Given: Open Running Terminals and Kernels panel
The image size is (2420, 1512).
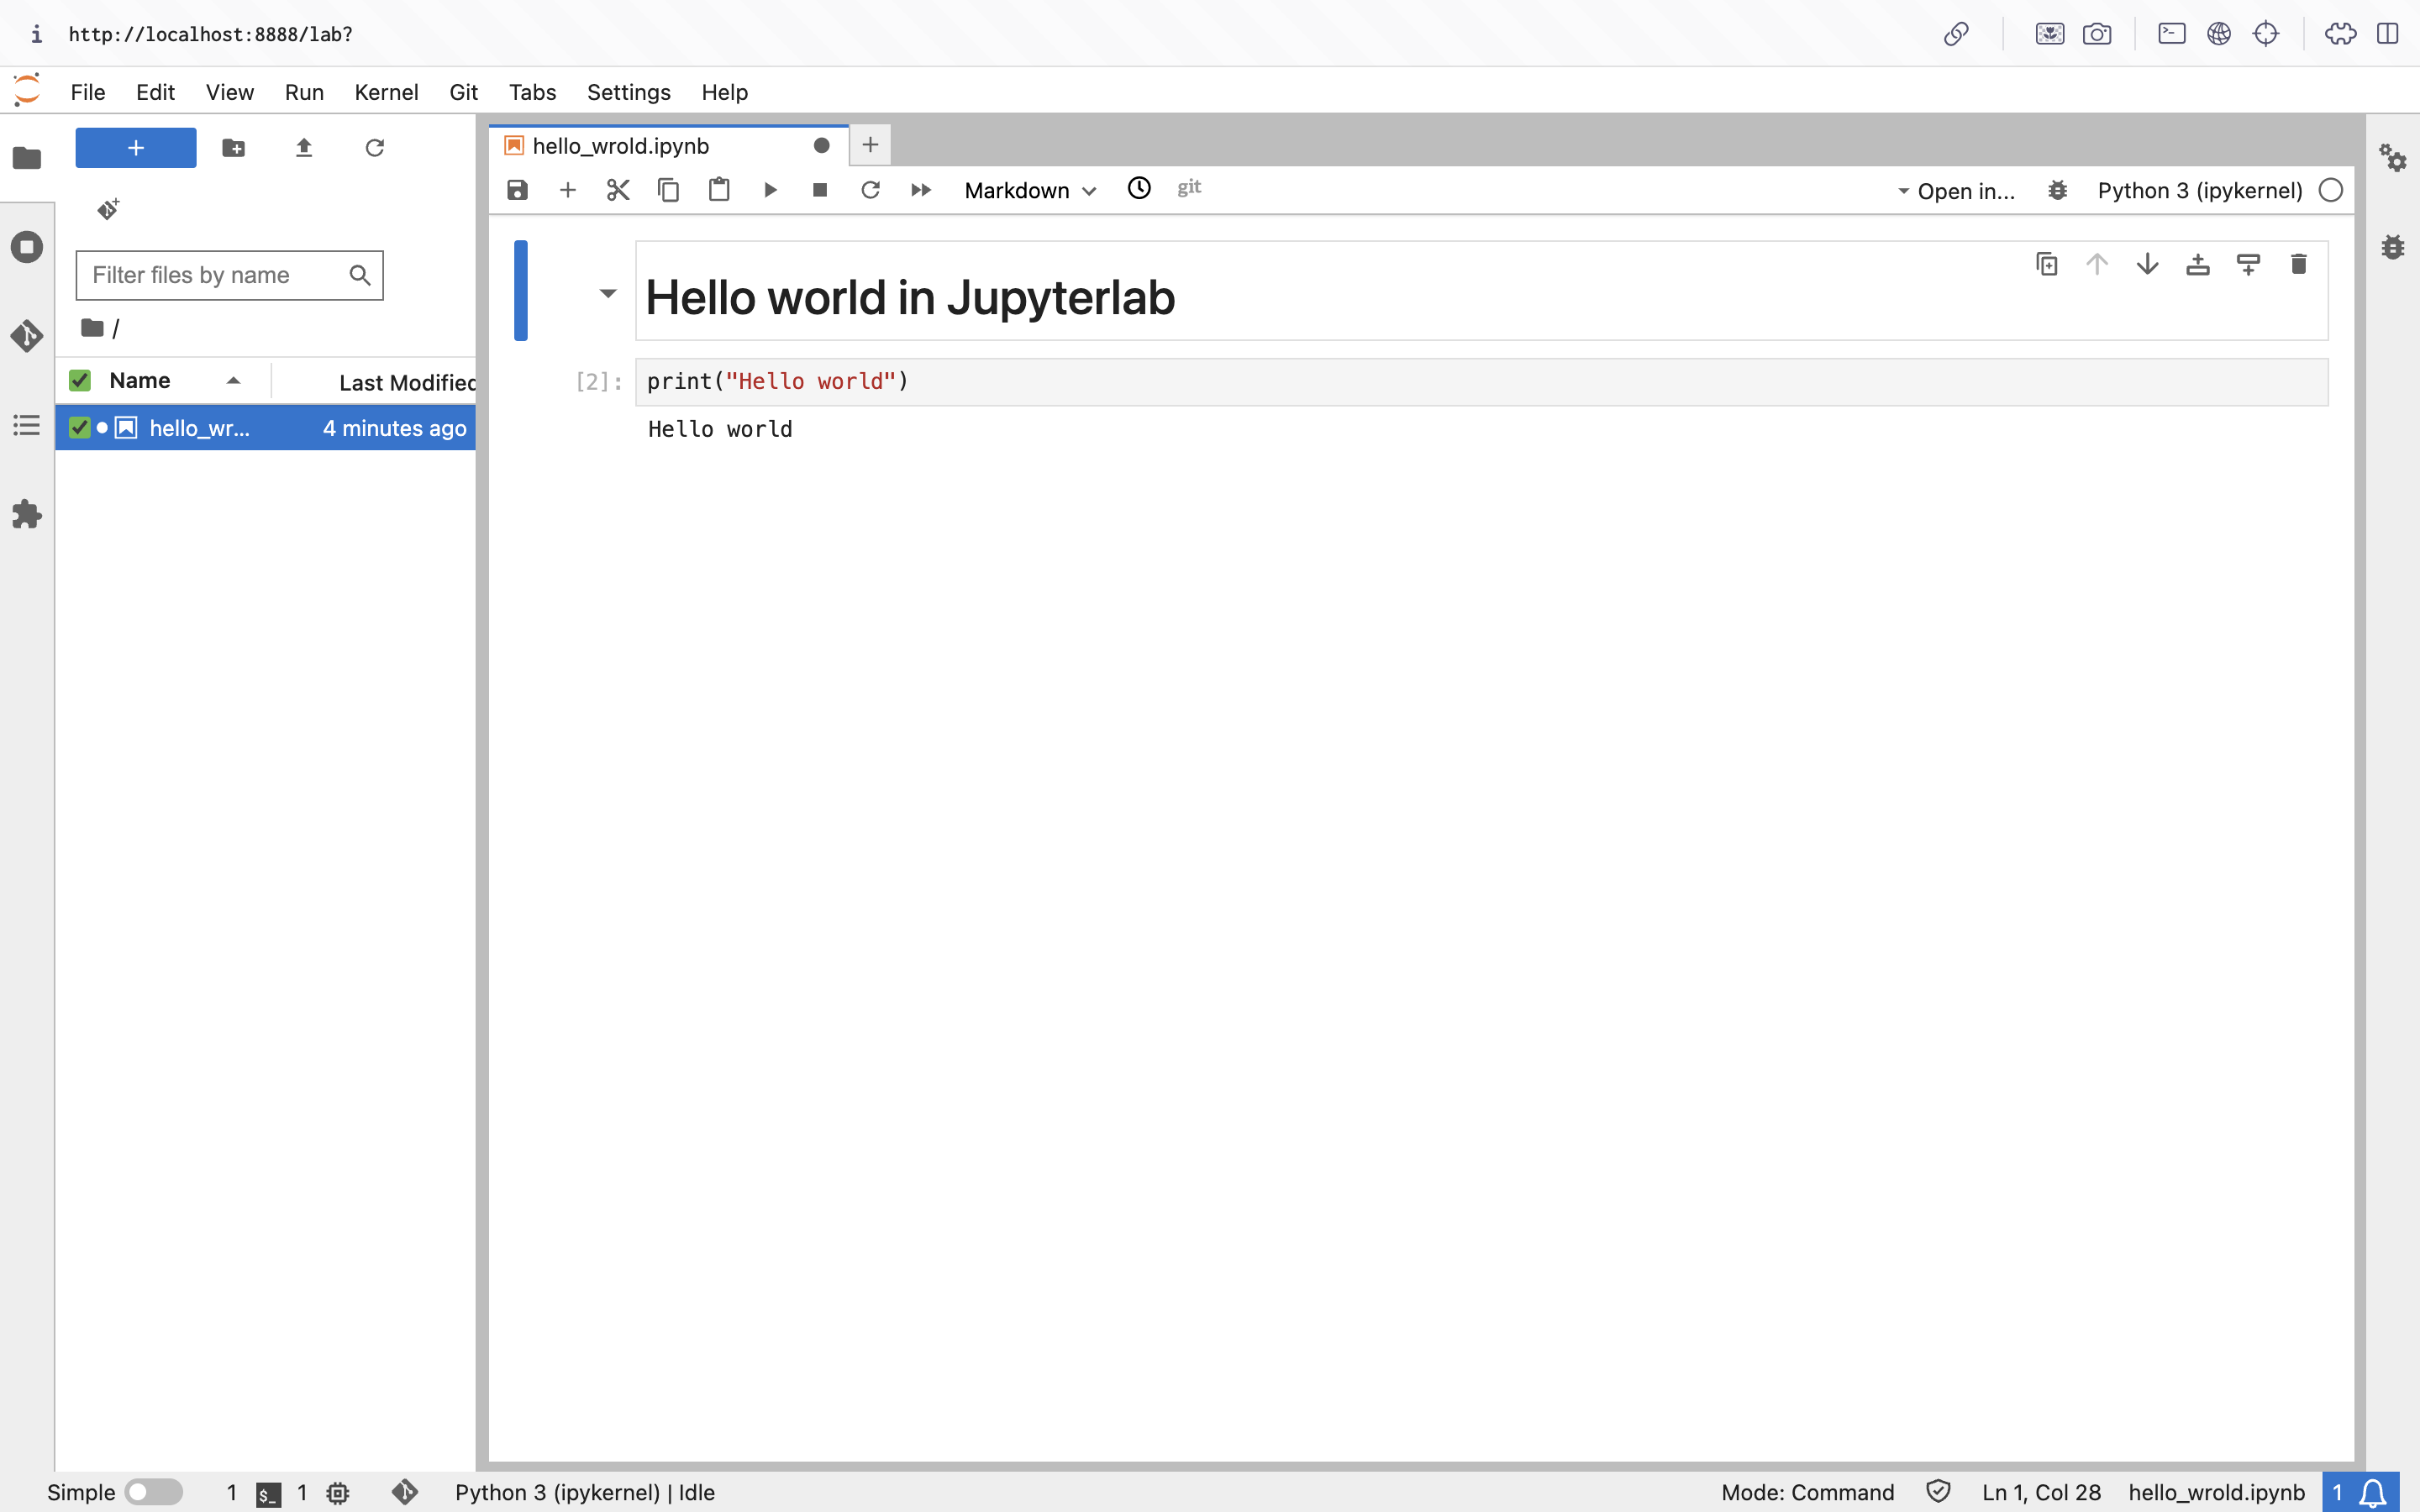Looking at the screenshot, I should click(x=27, y=247).
